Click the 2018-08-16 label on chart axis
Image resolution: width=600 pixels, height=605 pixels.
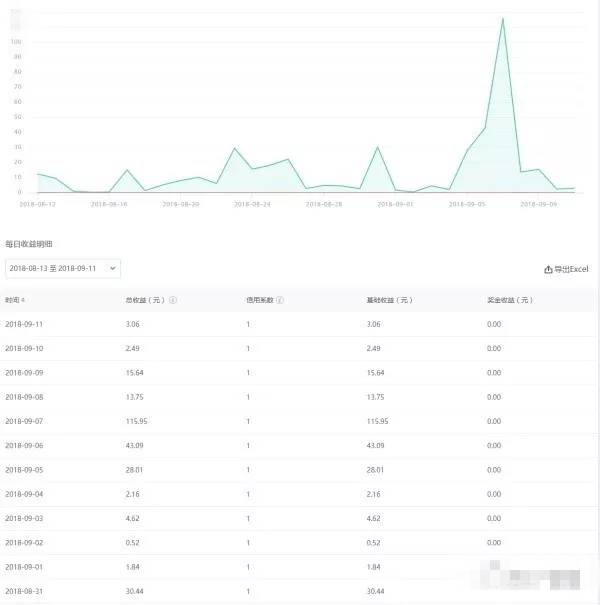pyautogui.click(x=109, y=204)
